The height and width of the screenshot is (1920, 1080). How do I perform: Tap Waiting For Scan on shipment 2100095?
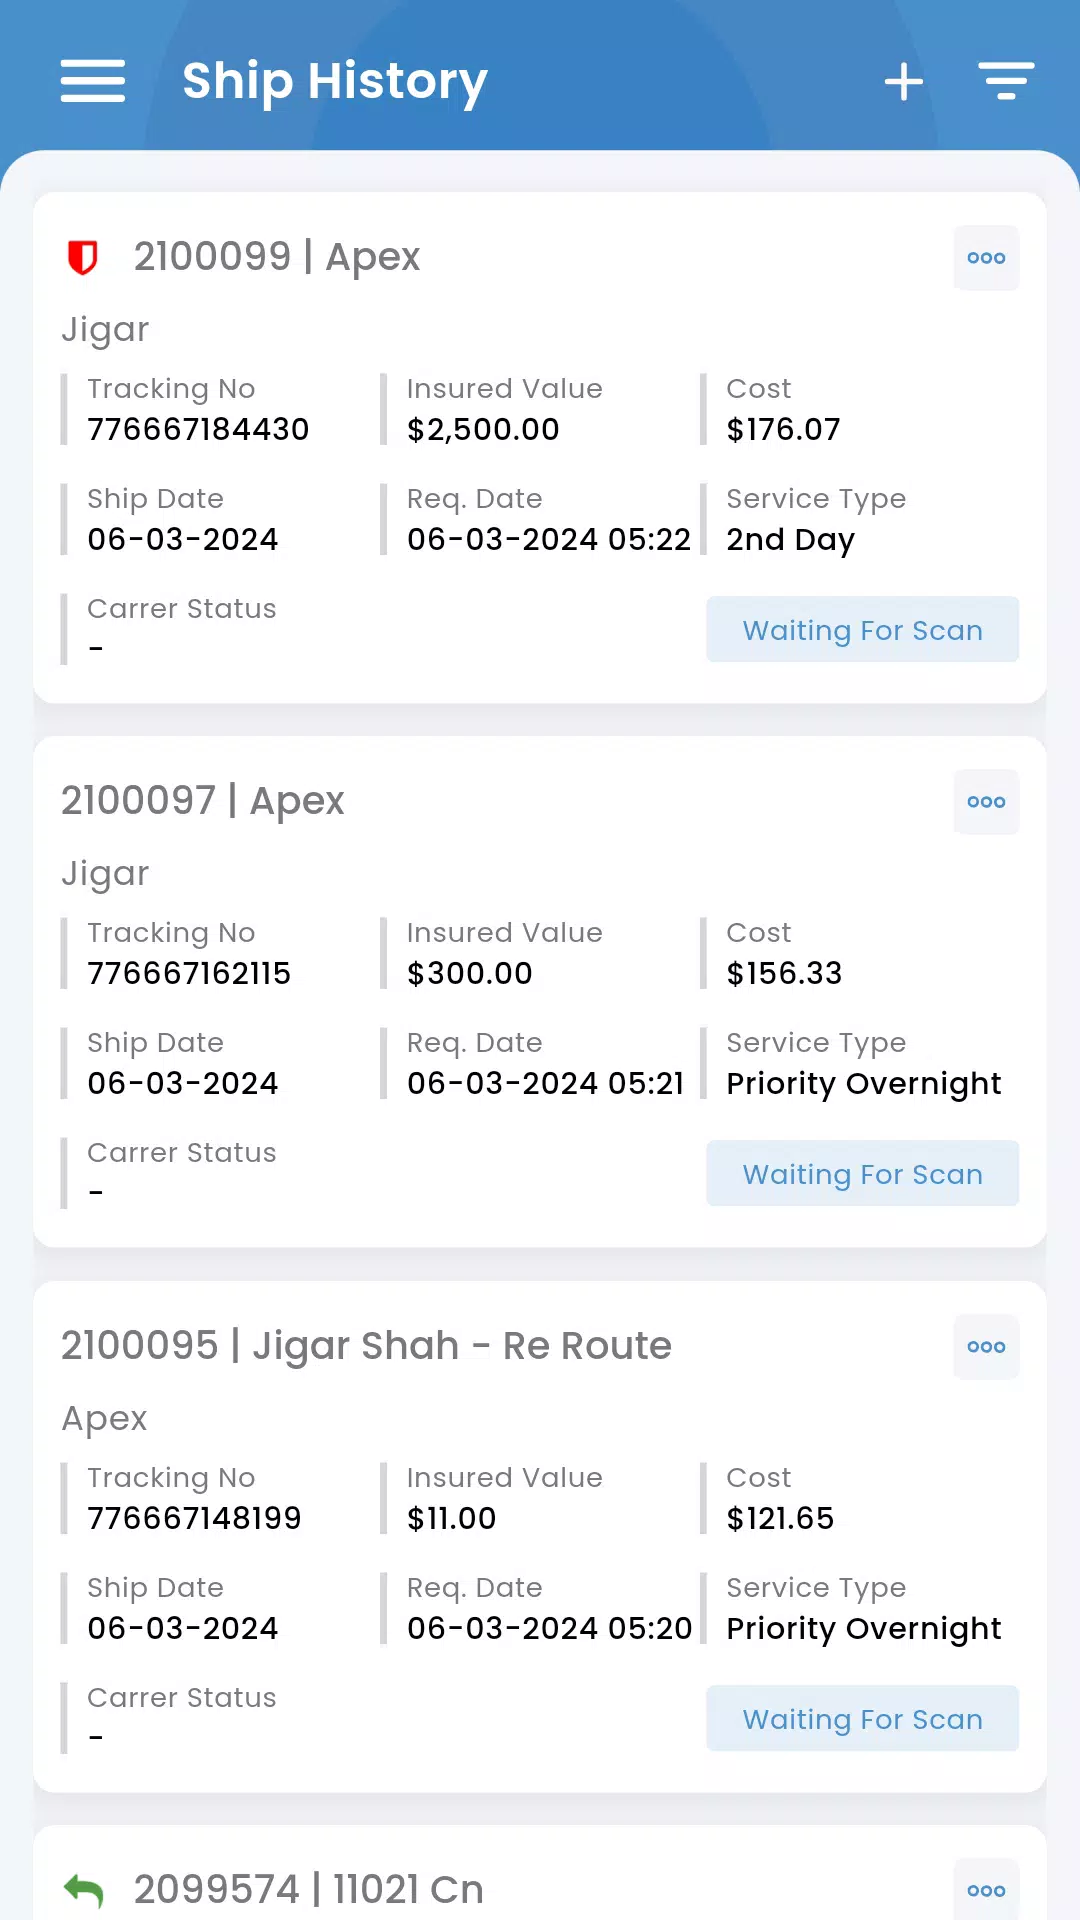[863, 1719]
